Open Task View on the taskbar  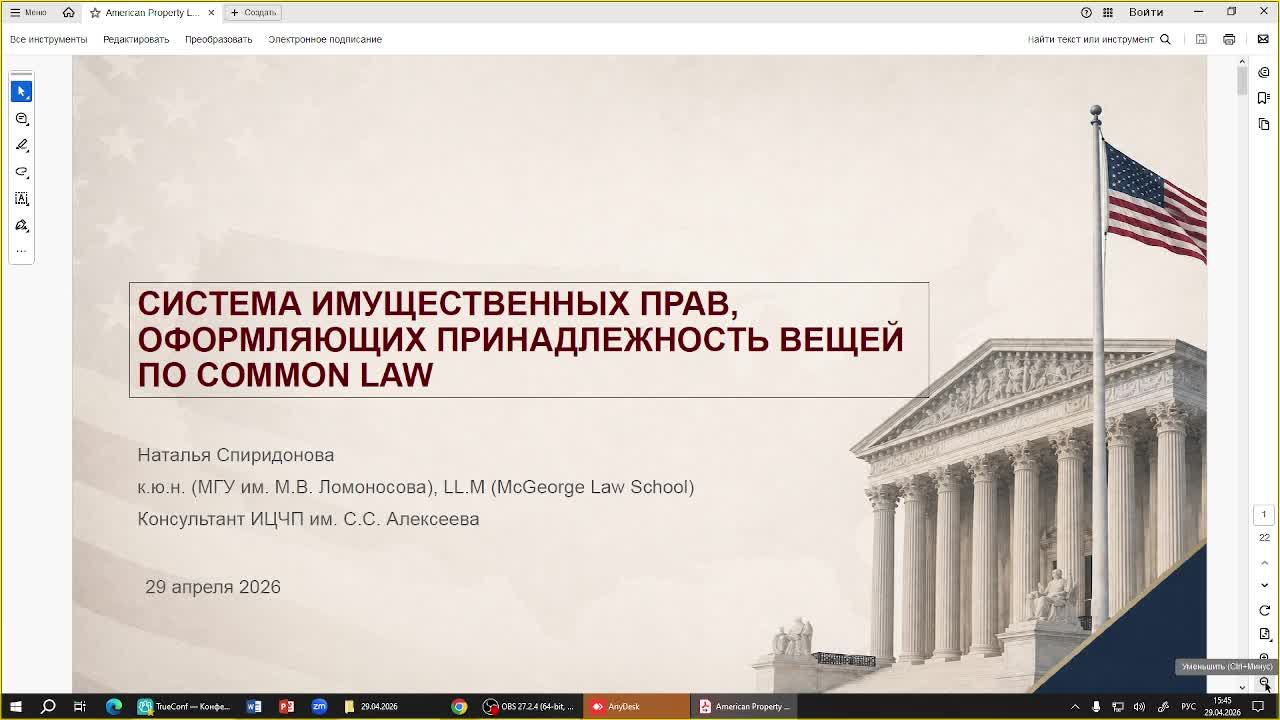[80, 706]
